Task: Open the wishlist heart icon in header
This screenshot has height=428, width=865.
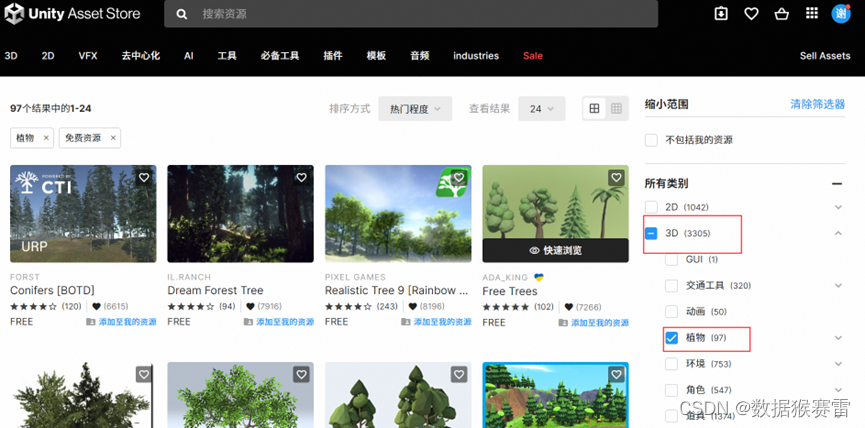Action: (751, 14)
